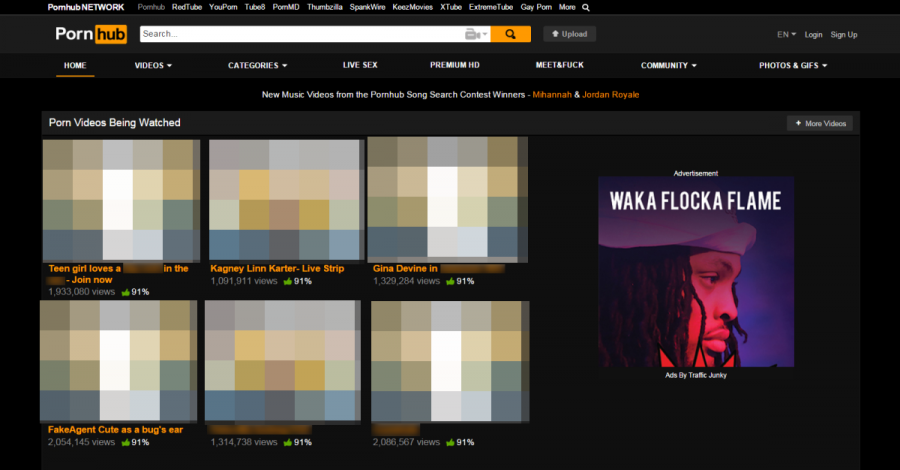The height and width of the screenshot is (470, 900).
Task: Click More in the network bar
Action: coord(567,7)
